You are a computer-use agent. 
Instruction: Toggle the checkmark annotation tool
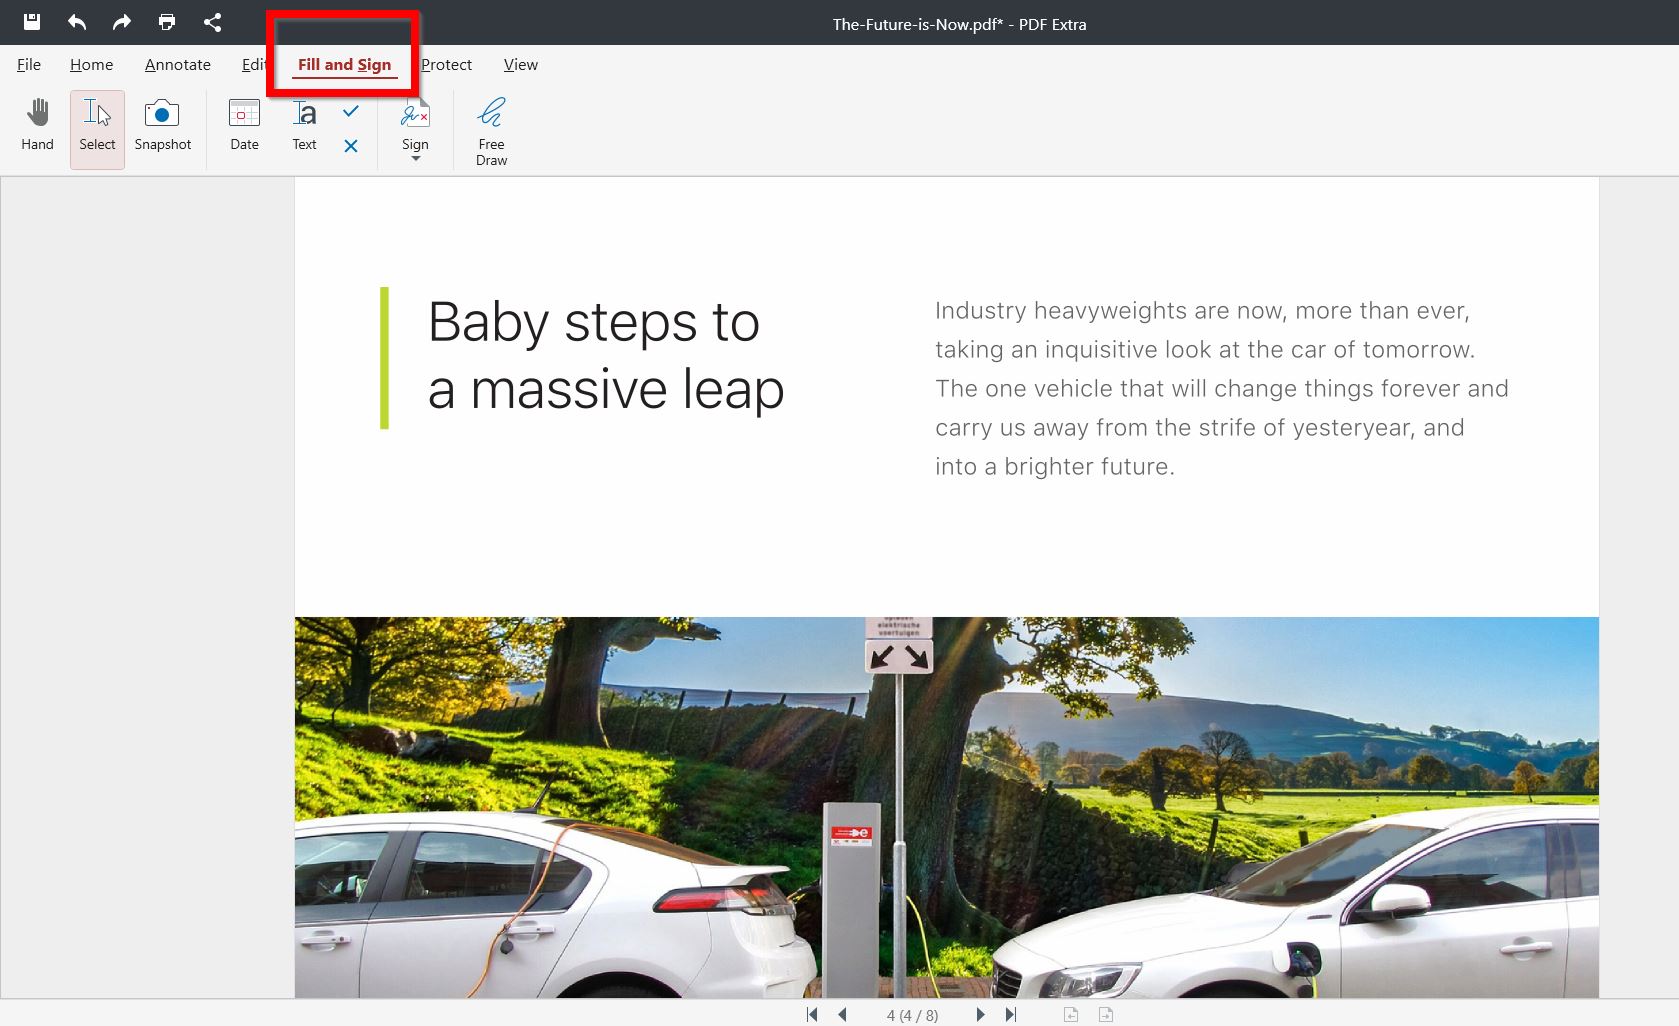click(350, 113)
